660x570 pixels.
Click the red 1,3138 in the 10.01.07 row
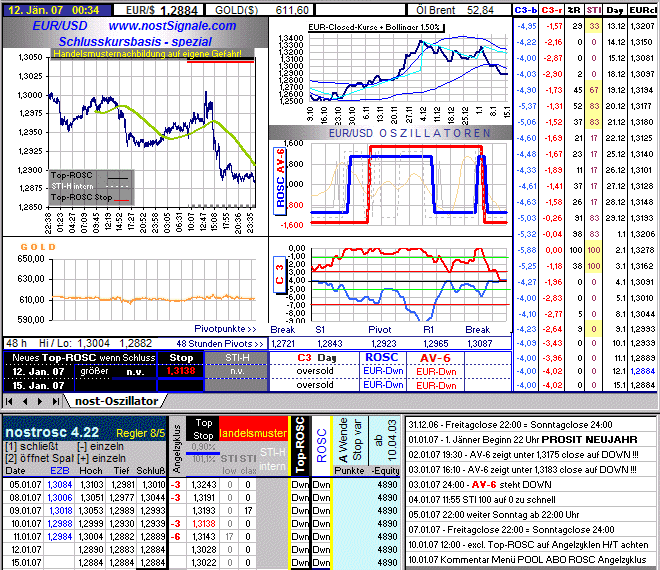(204, 524)
